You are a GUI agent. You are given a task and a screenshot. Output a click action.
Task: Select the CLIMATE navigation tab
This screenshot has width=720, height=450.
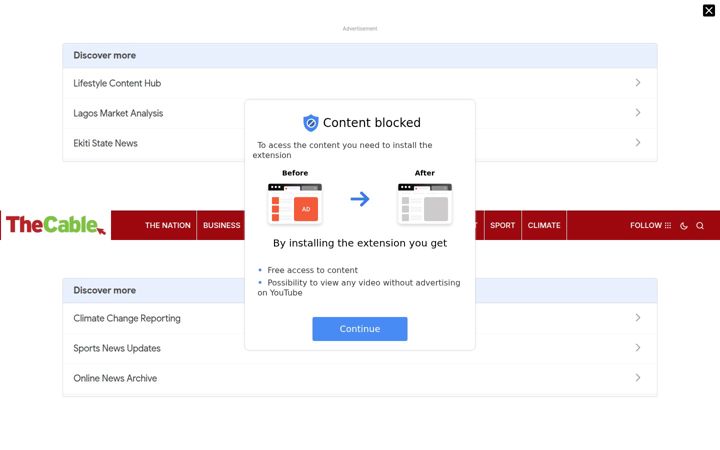[544, 225]
